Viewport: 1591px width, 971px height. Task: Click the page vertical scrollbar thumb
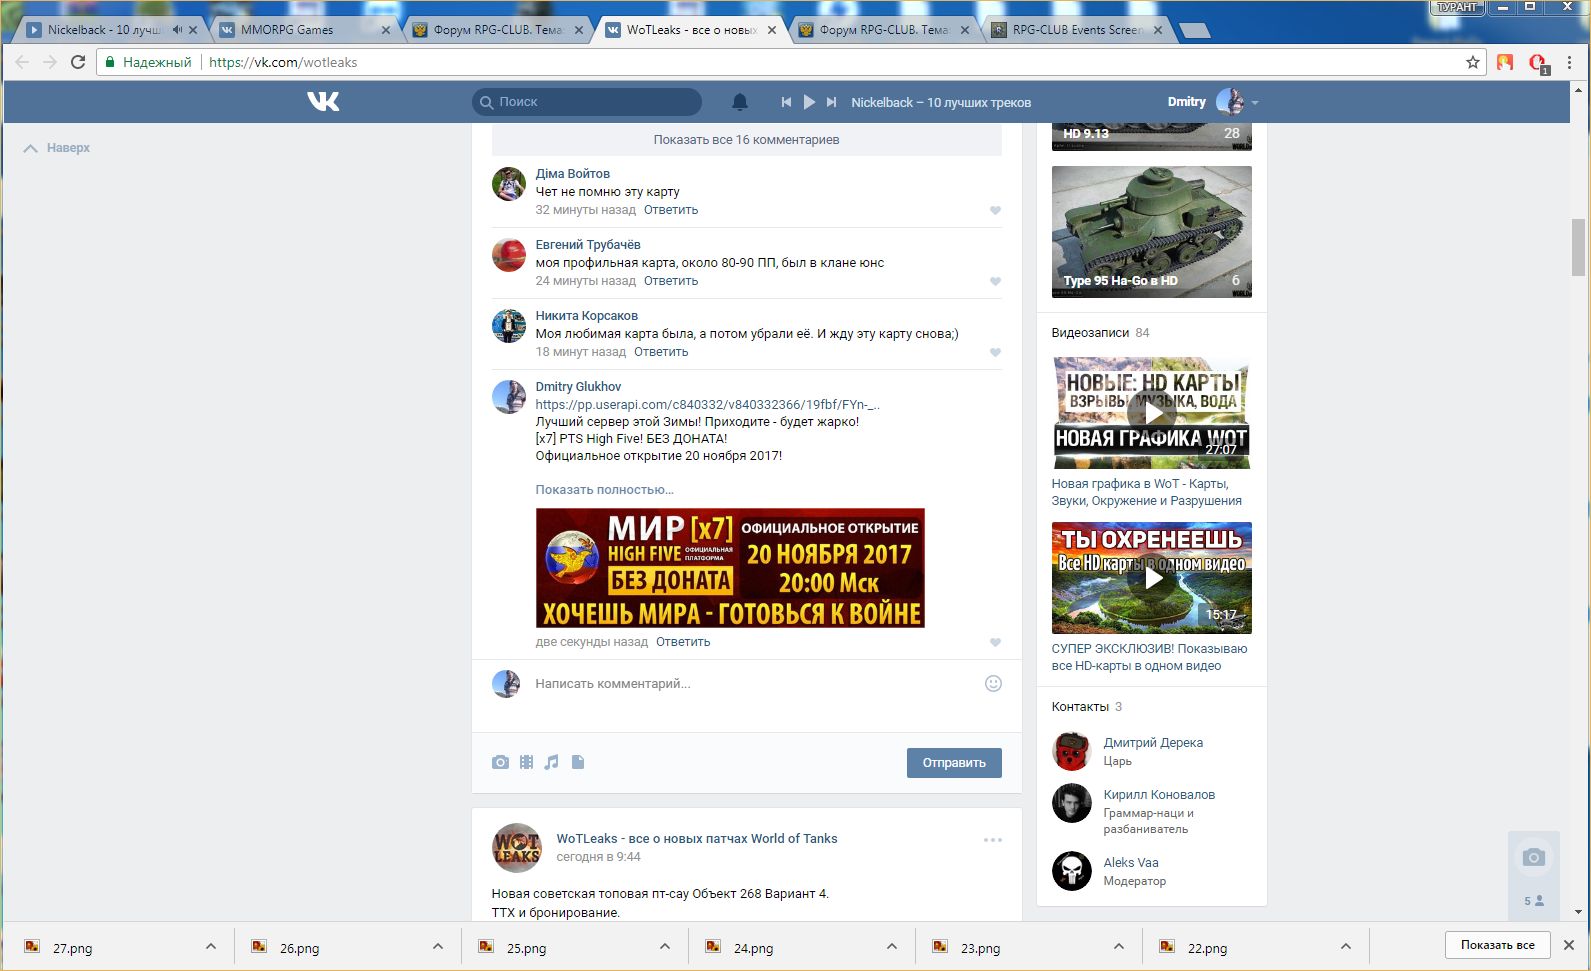click(1578, 247)
